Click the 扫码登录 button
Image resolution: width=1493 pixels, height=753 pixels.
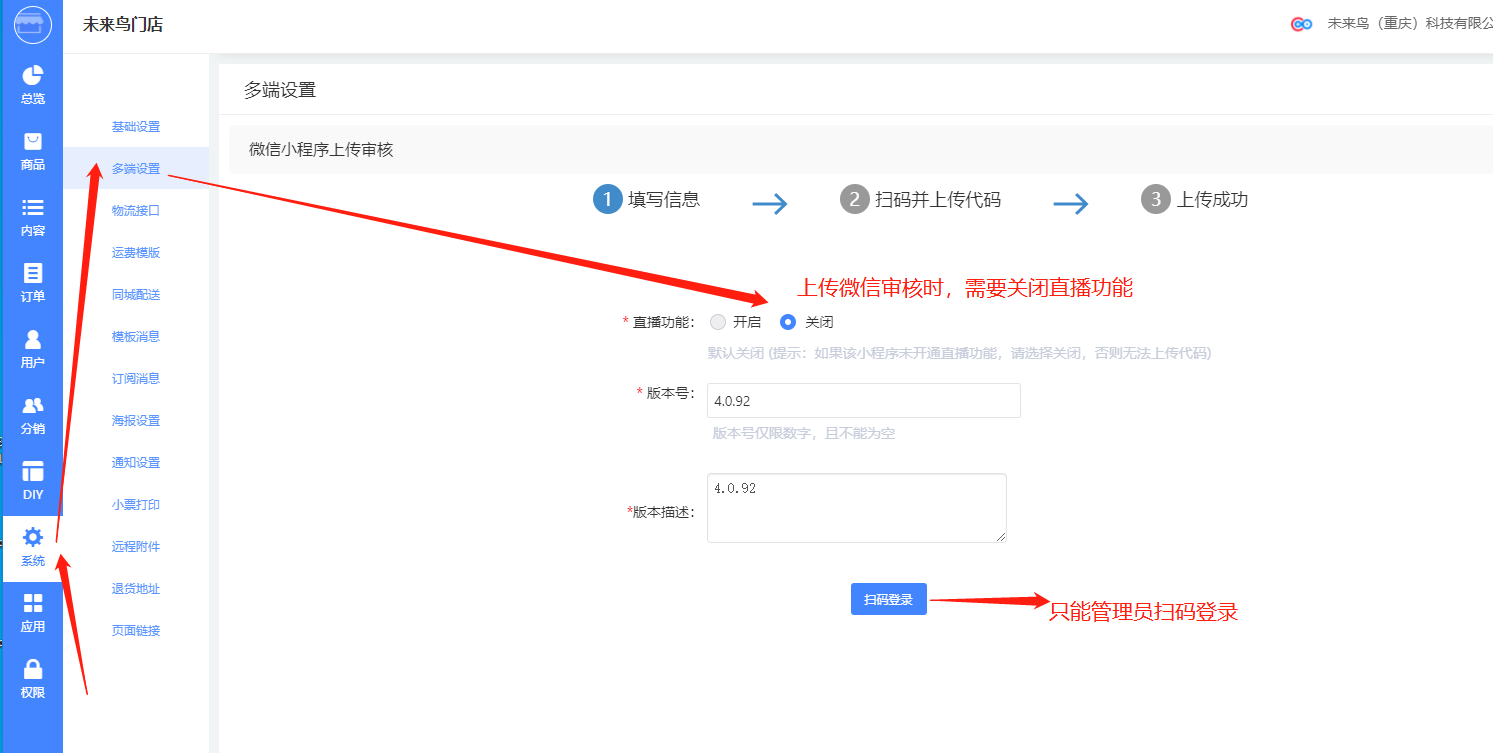[888, 599]
